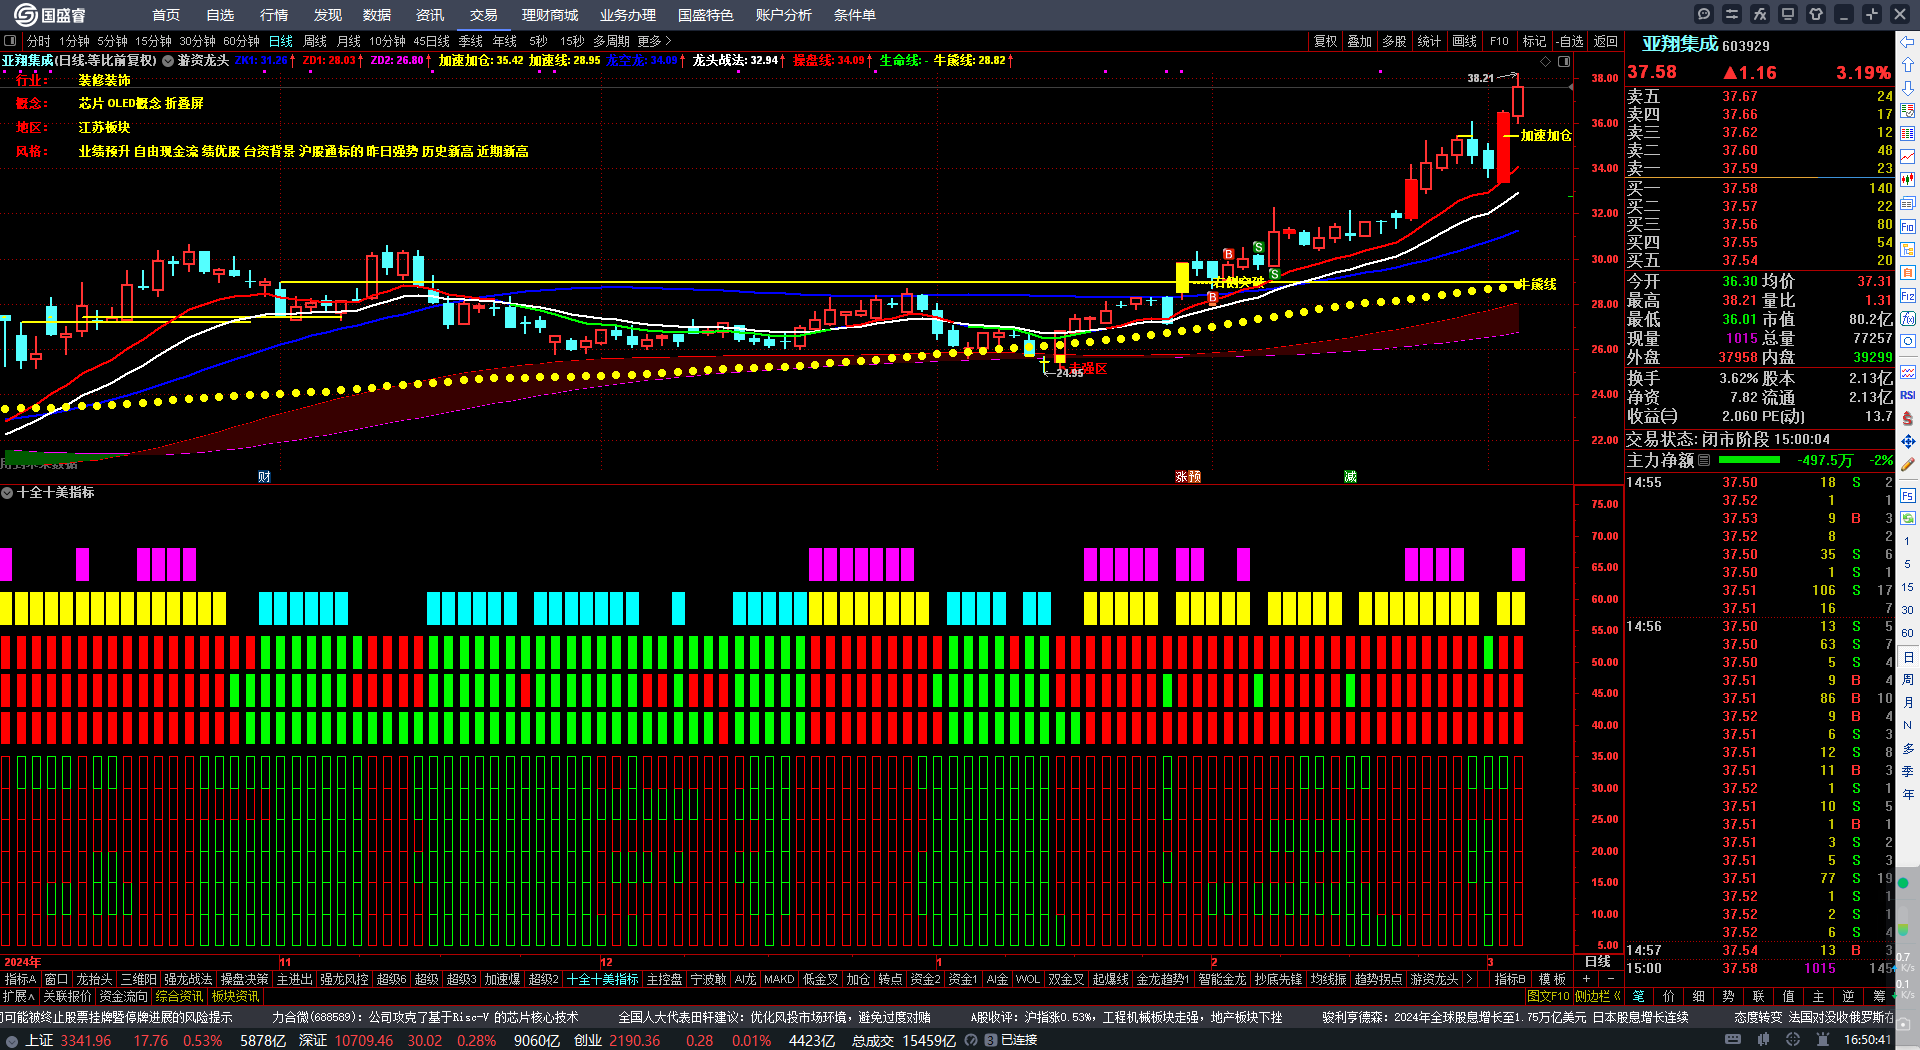Image resolution: width=1920 pixels, height=1050 pixels.
Task: Click the down-arrow next stock icon
Action: pos(1908,88)
